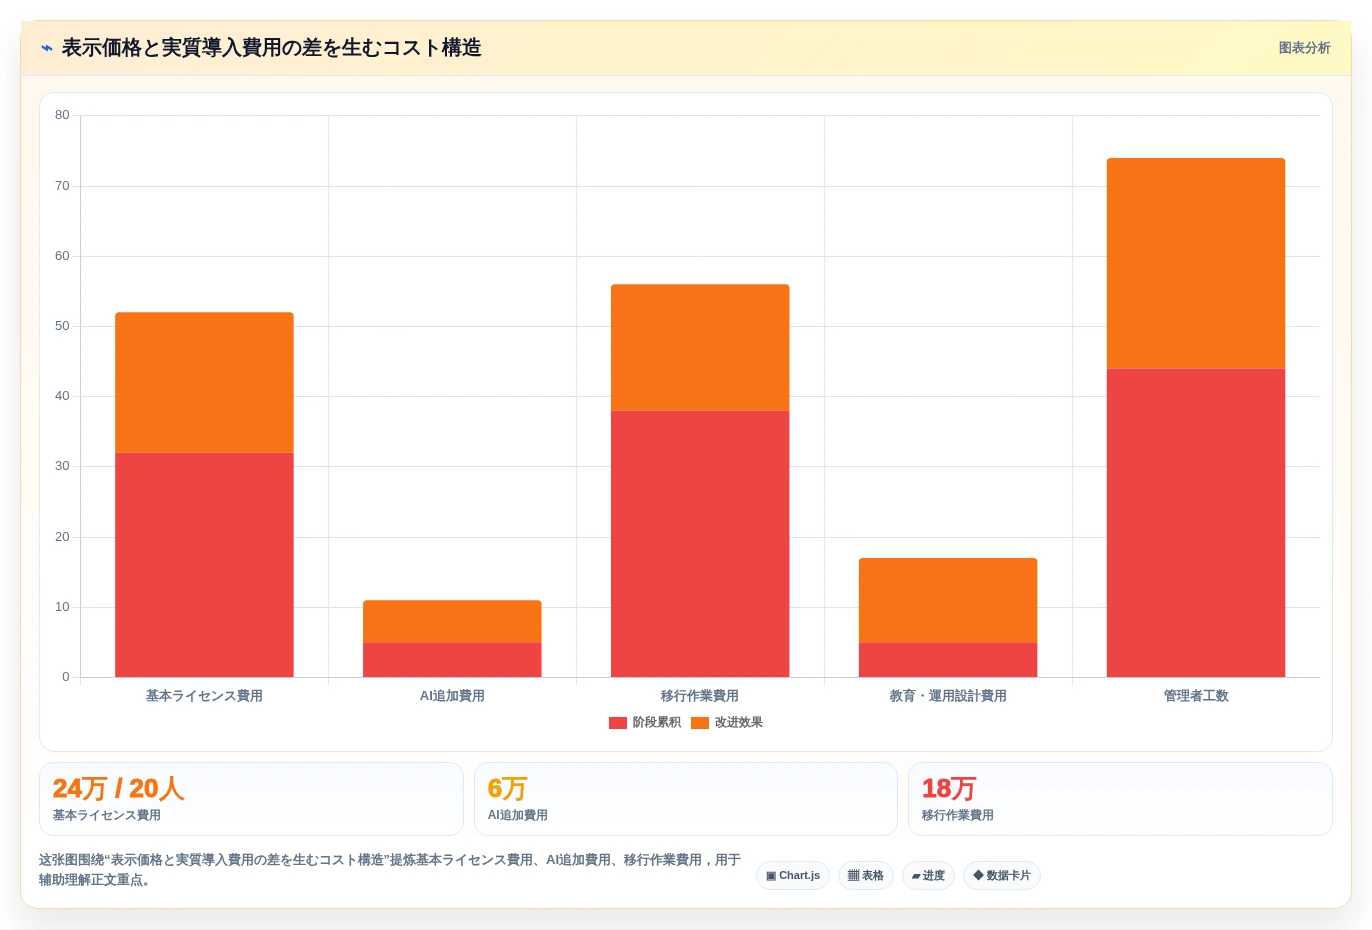
Task: Click the y-axis value 80
Action: 62,115
